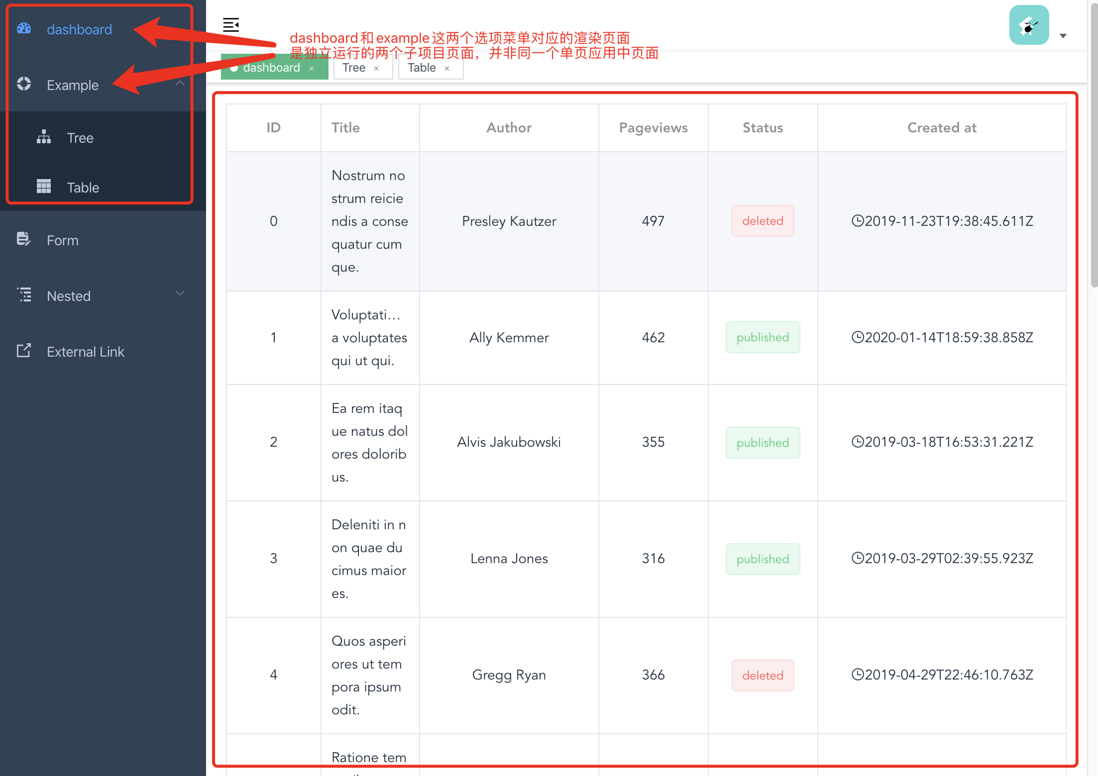Click the title starting with Nostrum
Viewport: 1098px width, 776px height.
(x=370, y=221)
